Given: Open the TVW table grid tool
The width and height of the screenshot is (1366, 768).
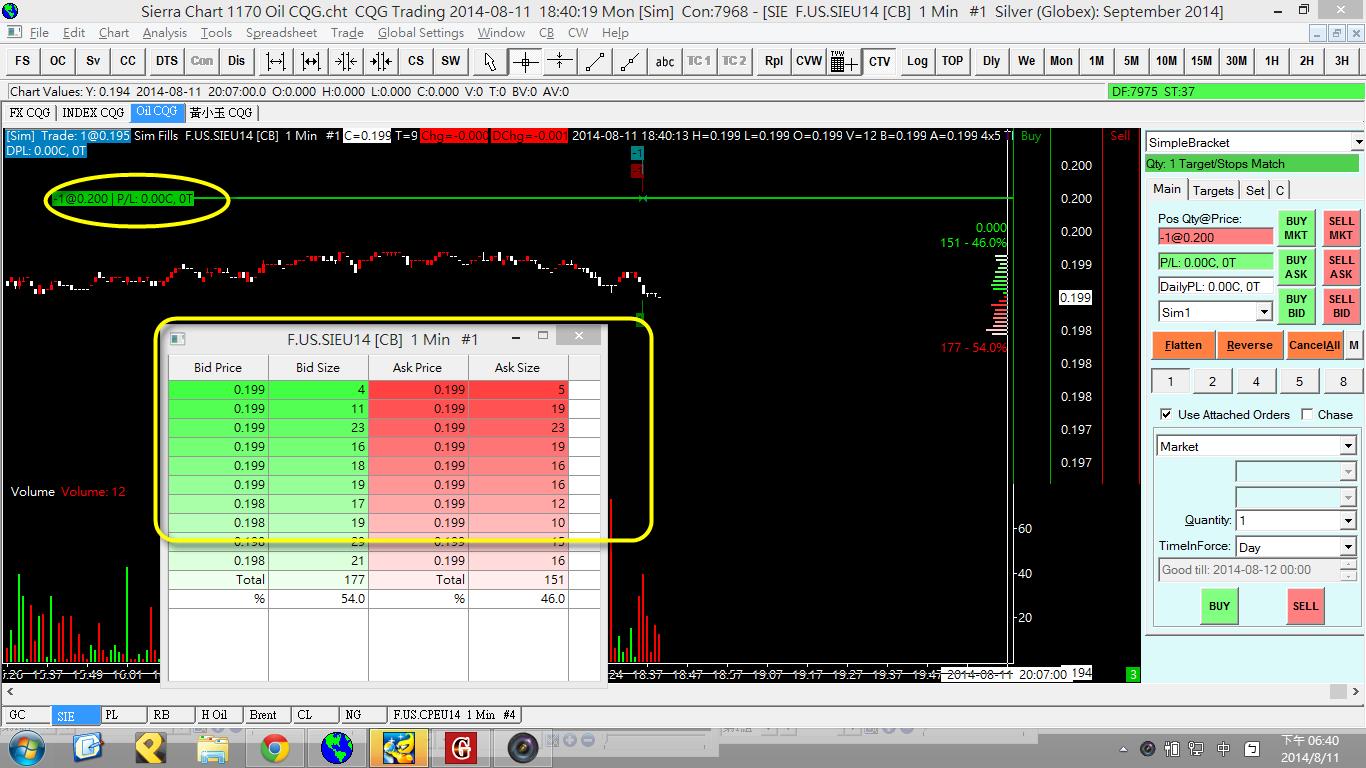Looking at the screenshot, I should click(844, 61).
